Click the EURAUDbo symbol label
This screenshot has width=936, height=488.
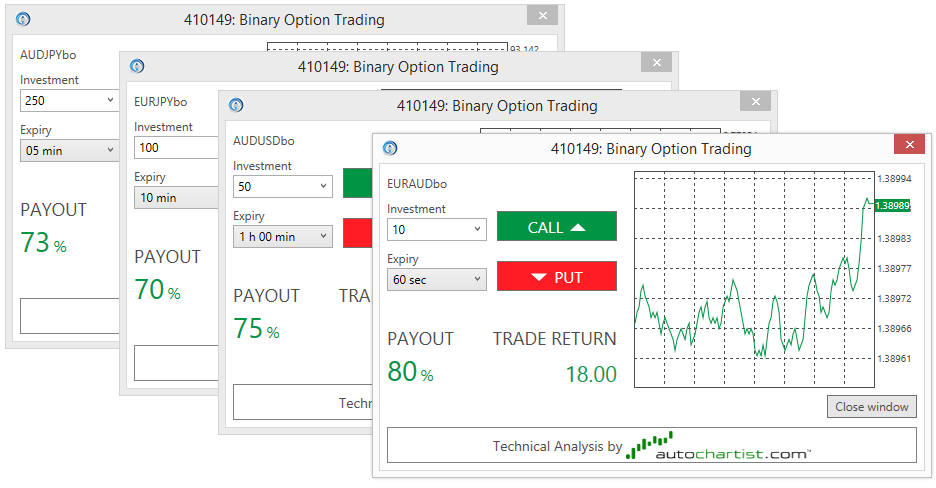click(x=417, y=184)
